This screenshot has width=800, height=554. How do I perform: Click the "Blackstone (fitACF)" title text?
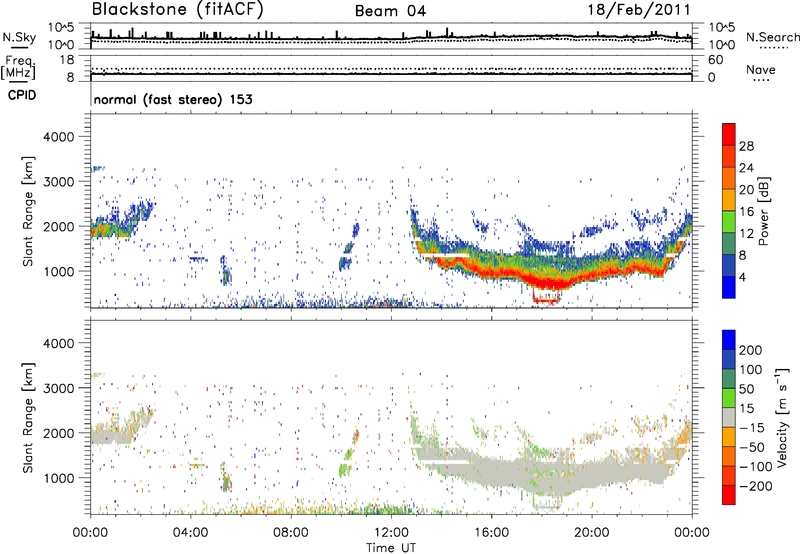pos(178,10)
